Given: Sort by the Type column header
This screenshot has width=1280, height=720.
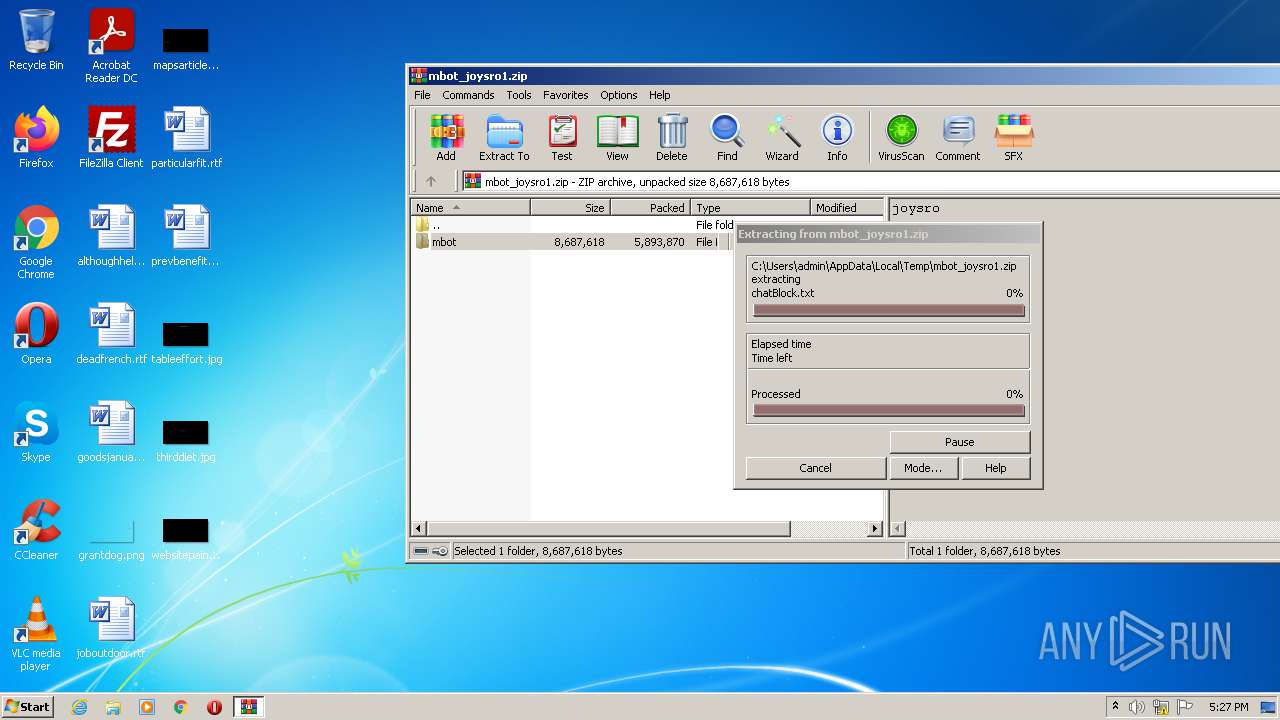Looking at the screenshot, I should tap(750, 208).
